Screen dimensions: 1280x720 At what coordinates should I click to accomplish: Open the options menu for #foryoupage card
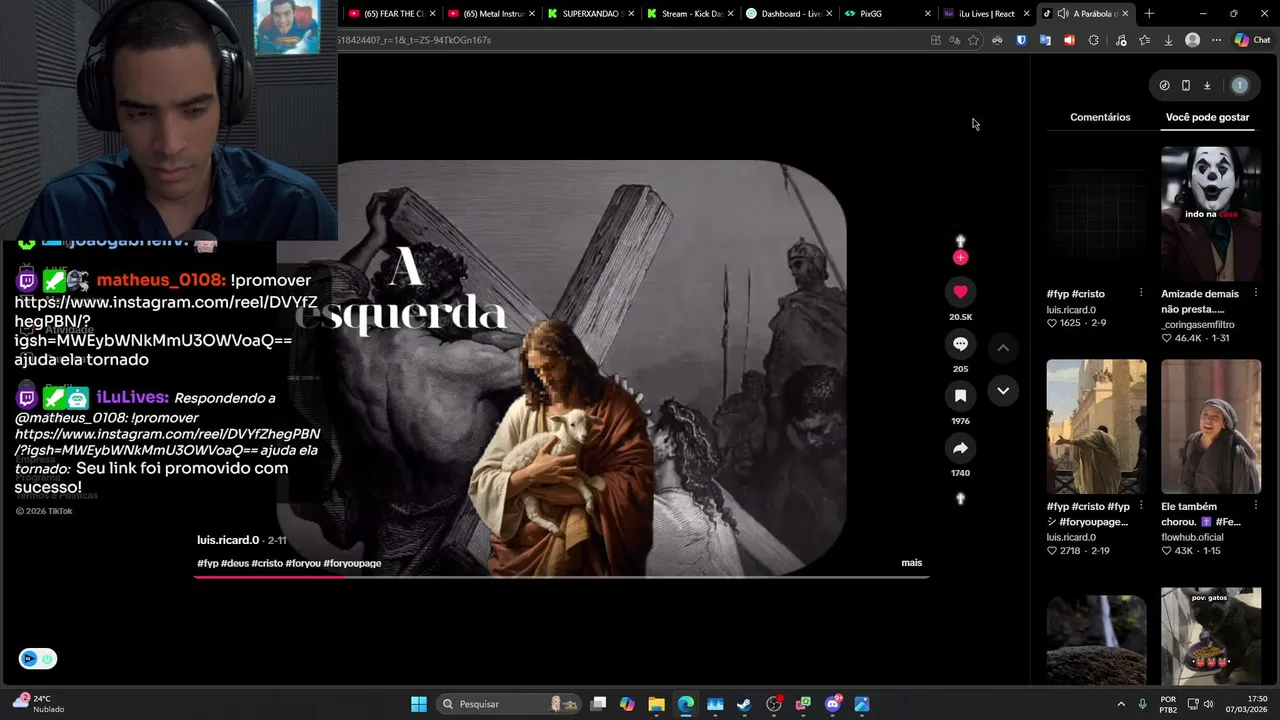pyautogui.click(x=1141, y=506)
